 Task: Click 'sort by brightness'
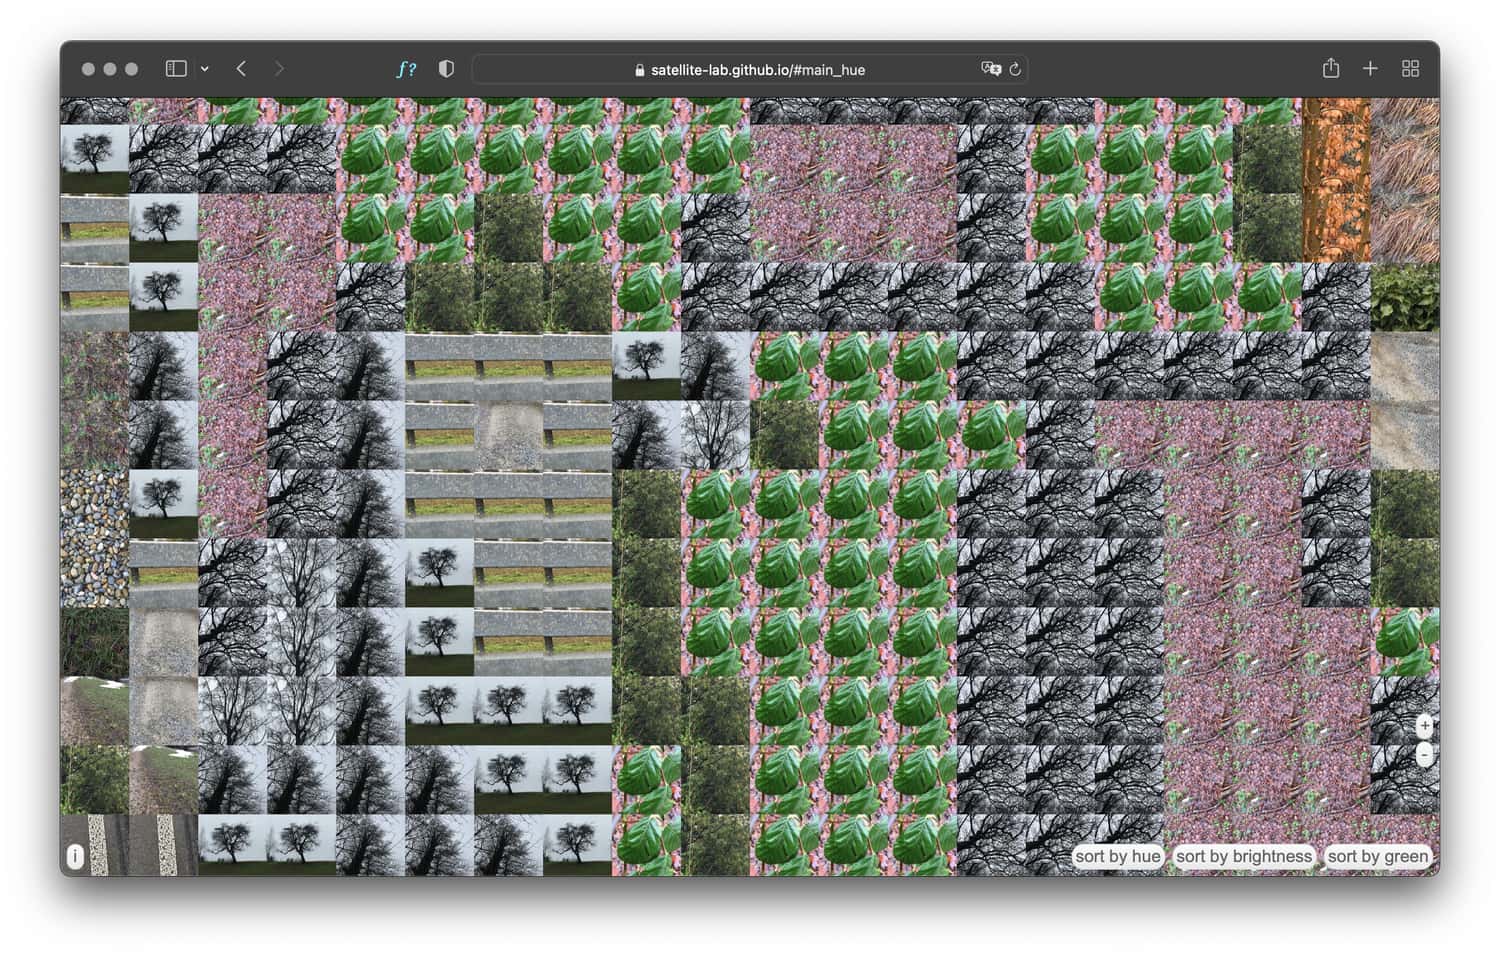[x=1244, y=856]
